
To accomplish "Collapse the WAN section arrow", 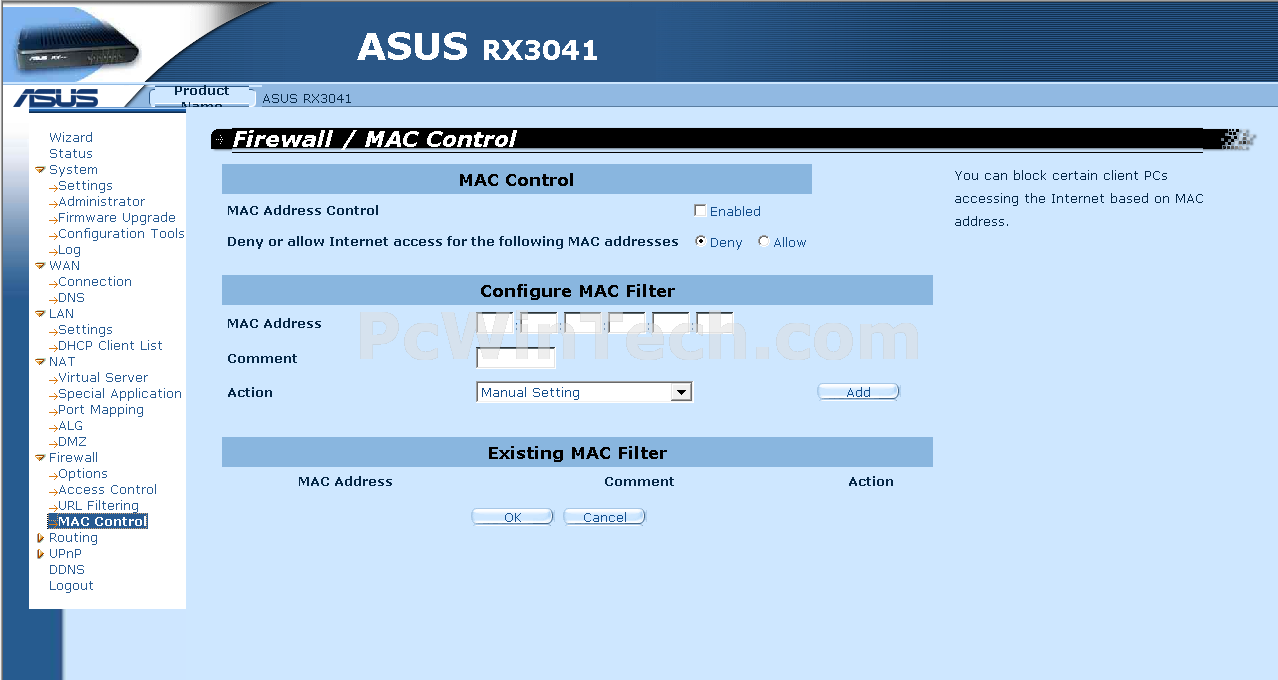I will 40,266.
